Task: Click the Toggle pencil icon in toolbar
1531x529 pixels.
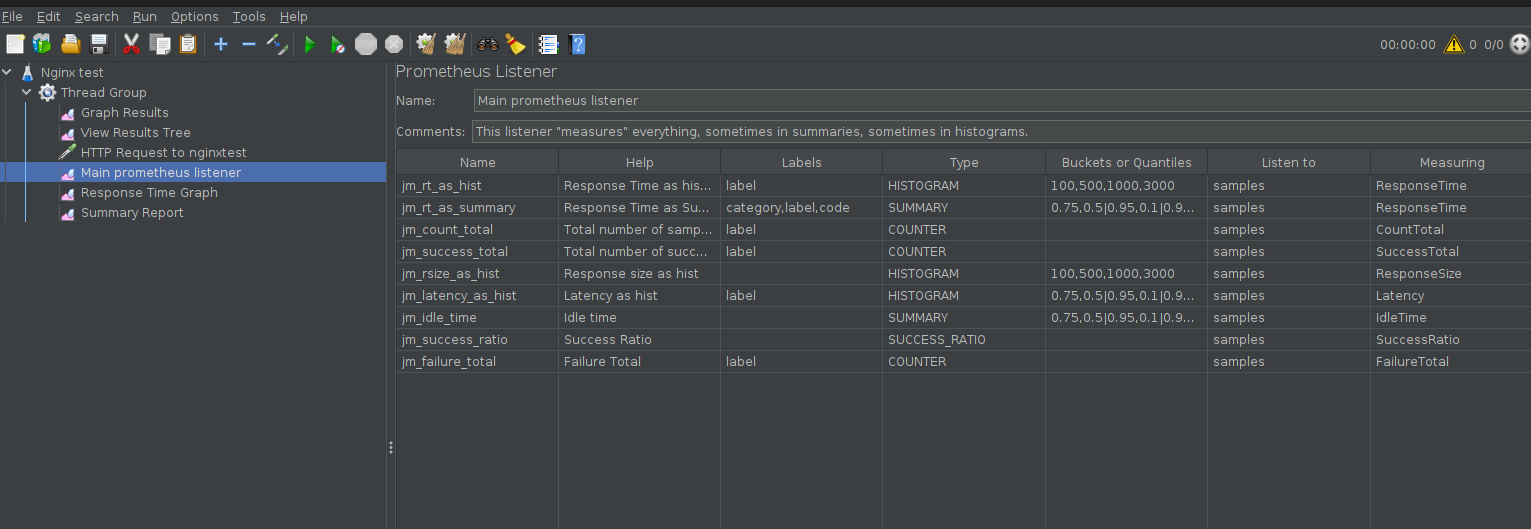Action: (x=277, y=44)
